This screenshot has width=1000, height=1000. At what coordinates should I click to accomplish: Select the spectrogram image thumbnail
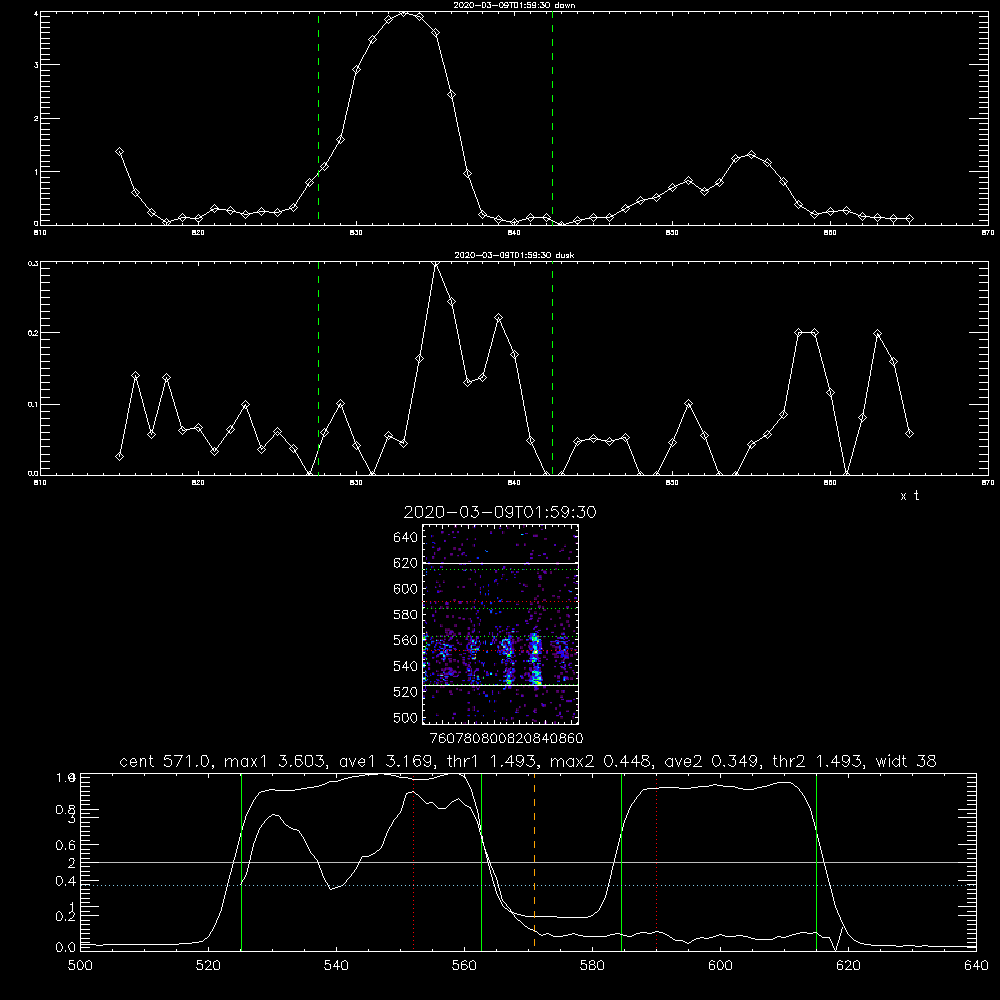tap(501, 624)
